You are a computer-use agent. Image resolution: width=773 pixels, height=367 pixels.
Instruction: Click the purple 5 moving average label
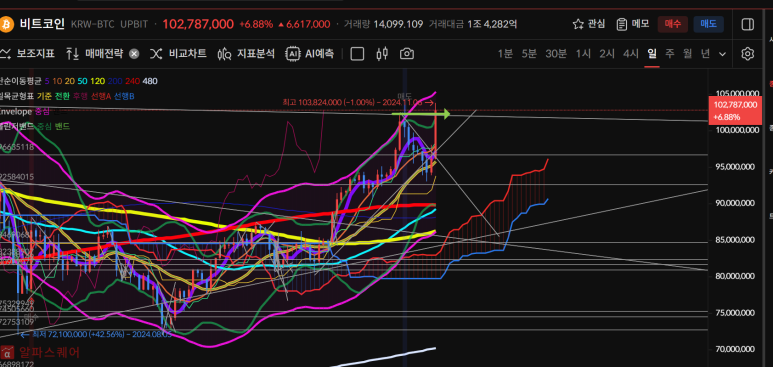[47, 81]
